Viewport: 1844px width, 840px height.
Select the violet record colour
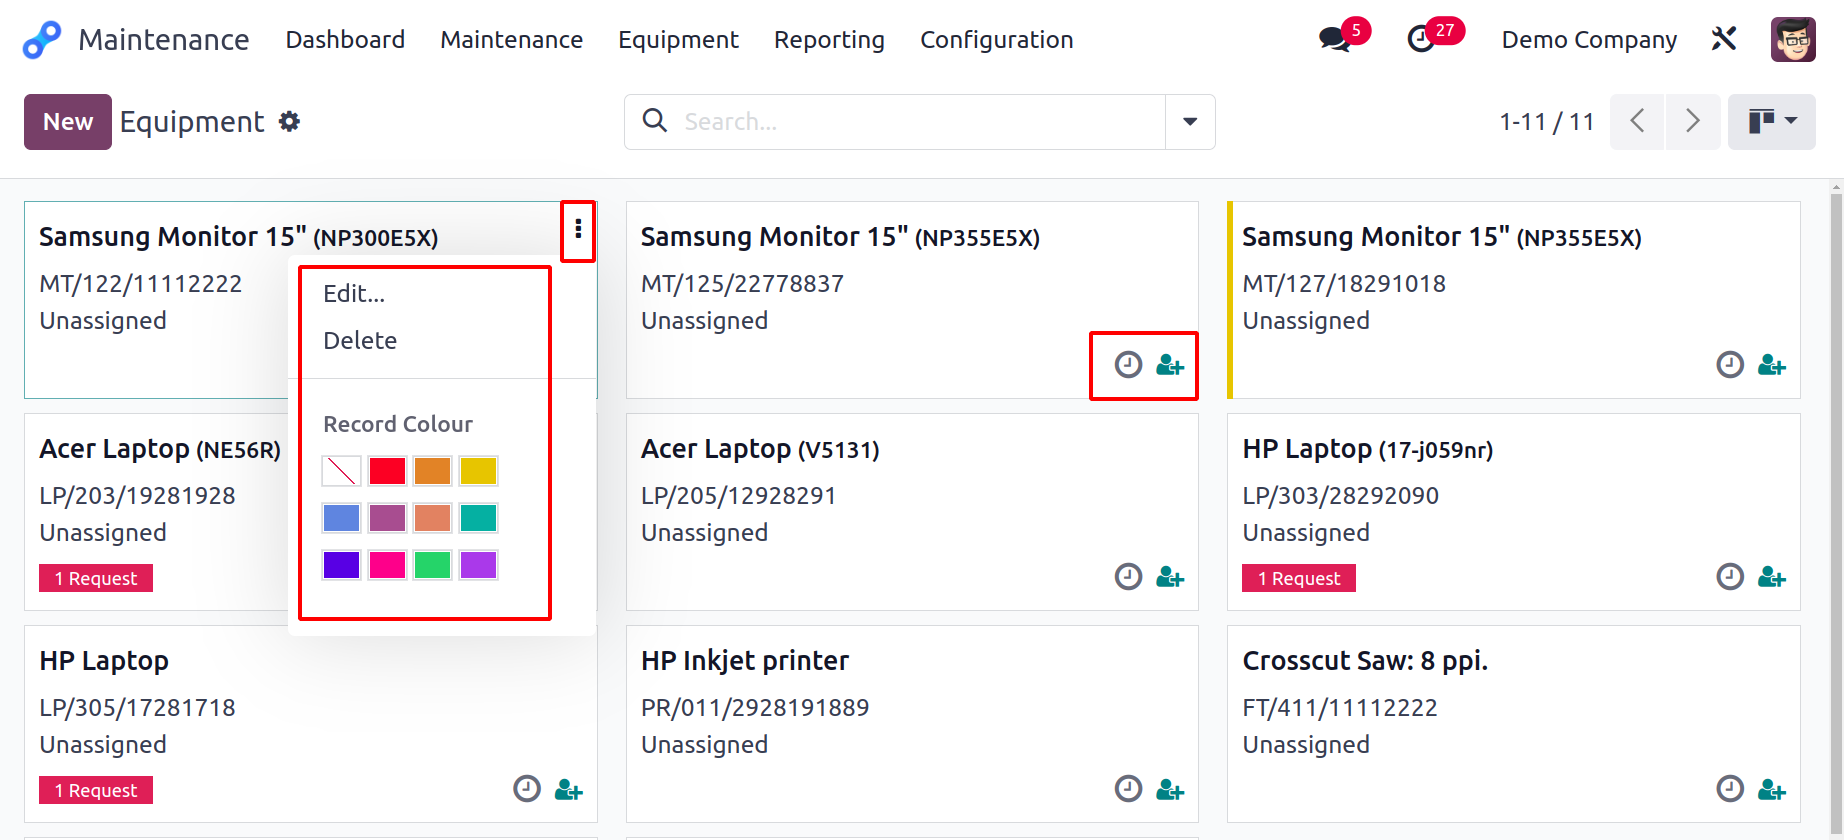[x=478, y=565]
